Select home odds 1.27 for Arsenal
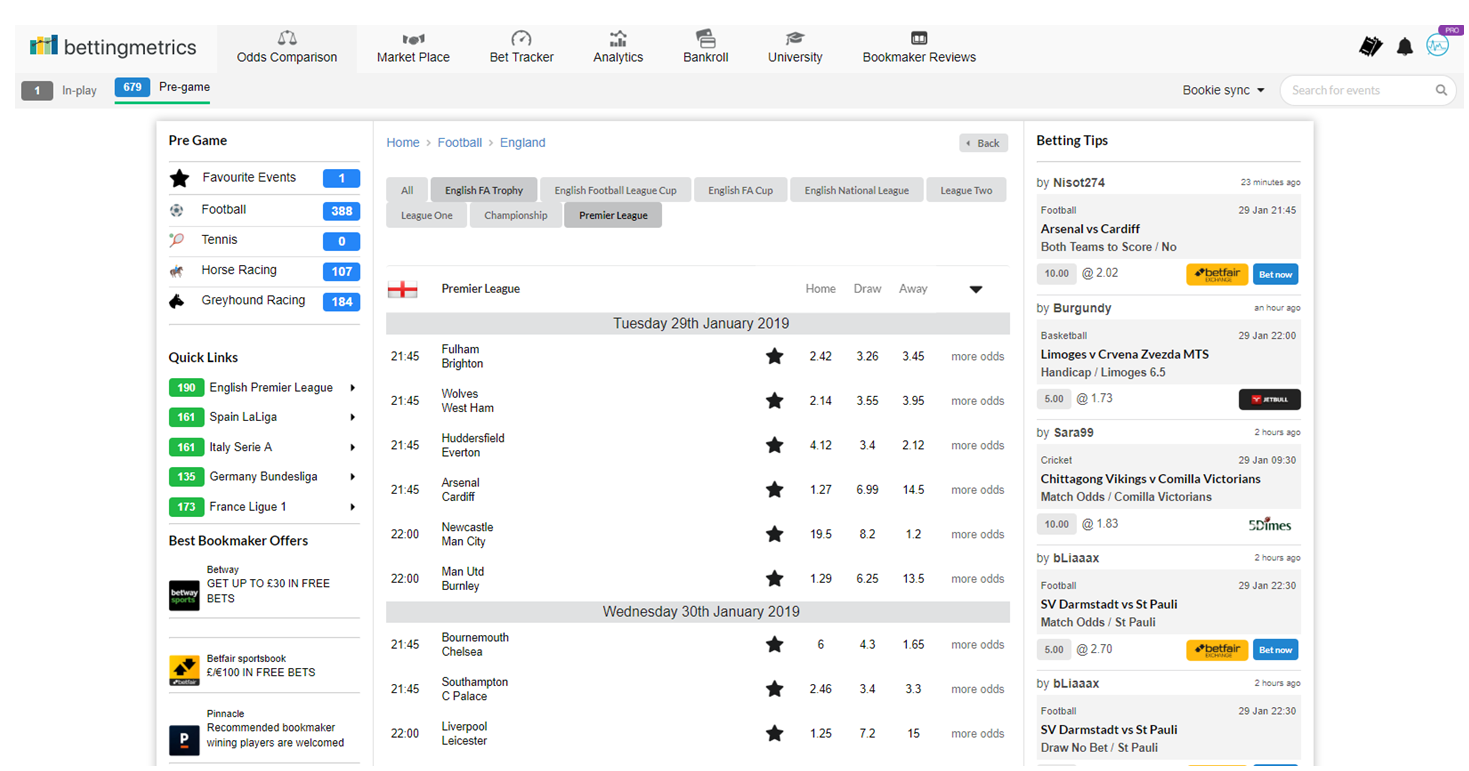This screenshot has height=771, width=1469. [x=821, y=490]
